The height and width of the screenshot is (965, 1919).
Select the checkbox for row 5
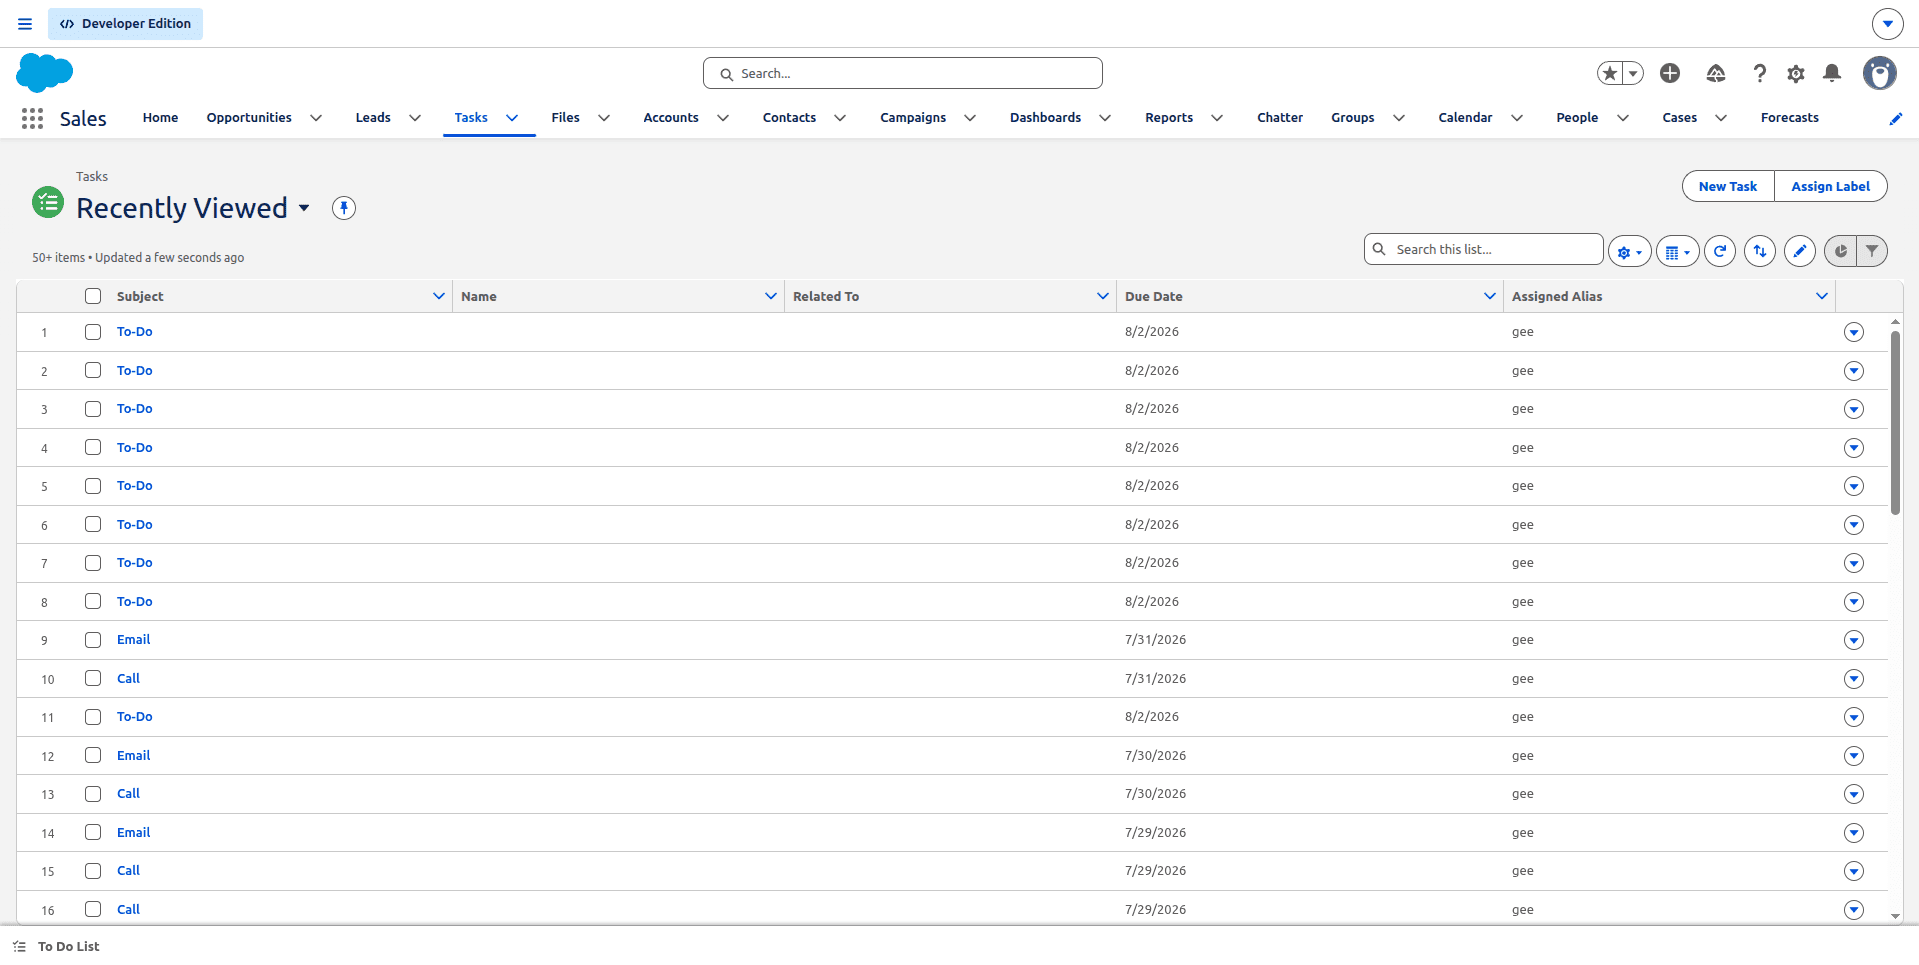pyautogui.click(x=93, y=486)
